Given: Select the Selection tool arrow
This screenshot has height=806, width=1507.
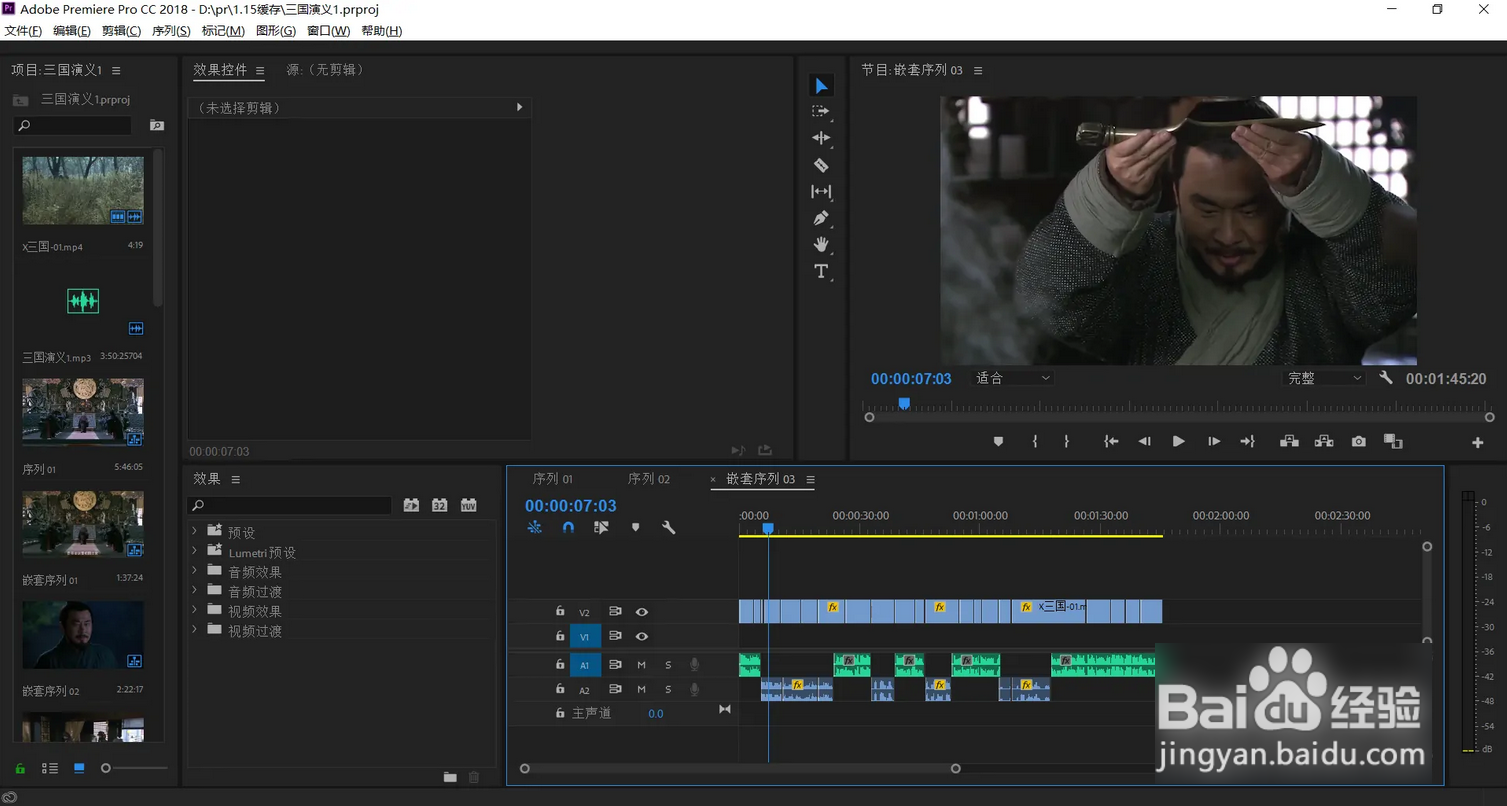Looking at the screenshot, I should pos(821,86).
